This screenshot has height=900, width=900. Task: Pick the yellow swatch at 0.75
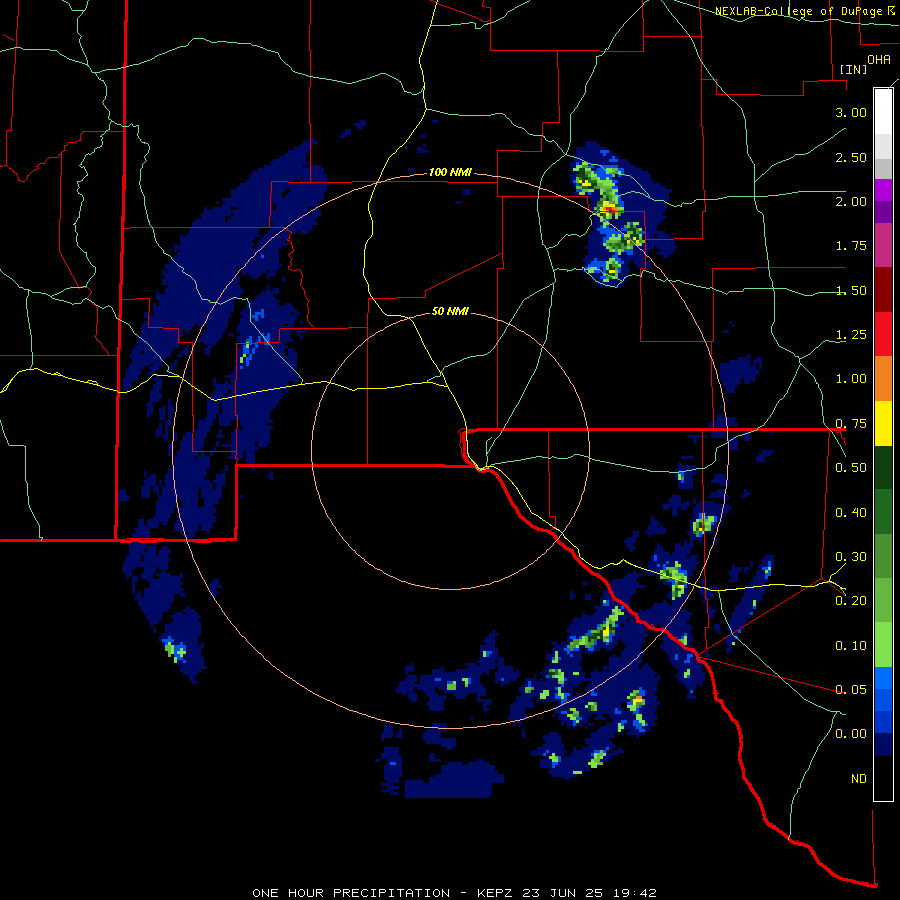click(x=883, y=423)
